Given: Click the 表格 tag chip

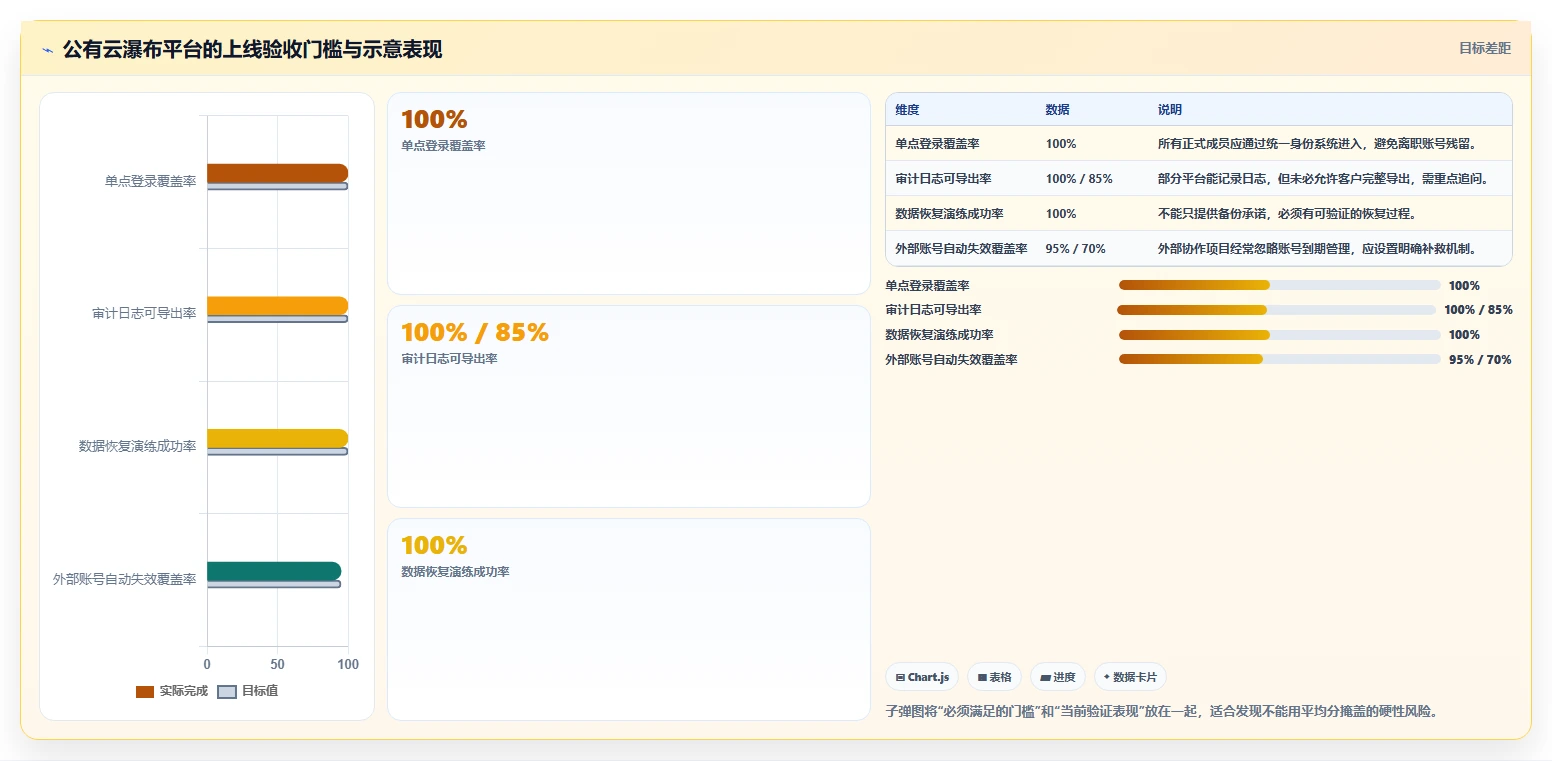Looking at the screenshot, I should [994, 677].
